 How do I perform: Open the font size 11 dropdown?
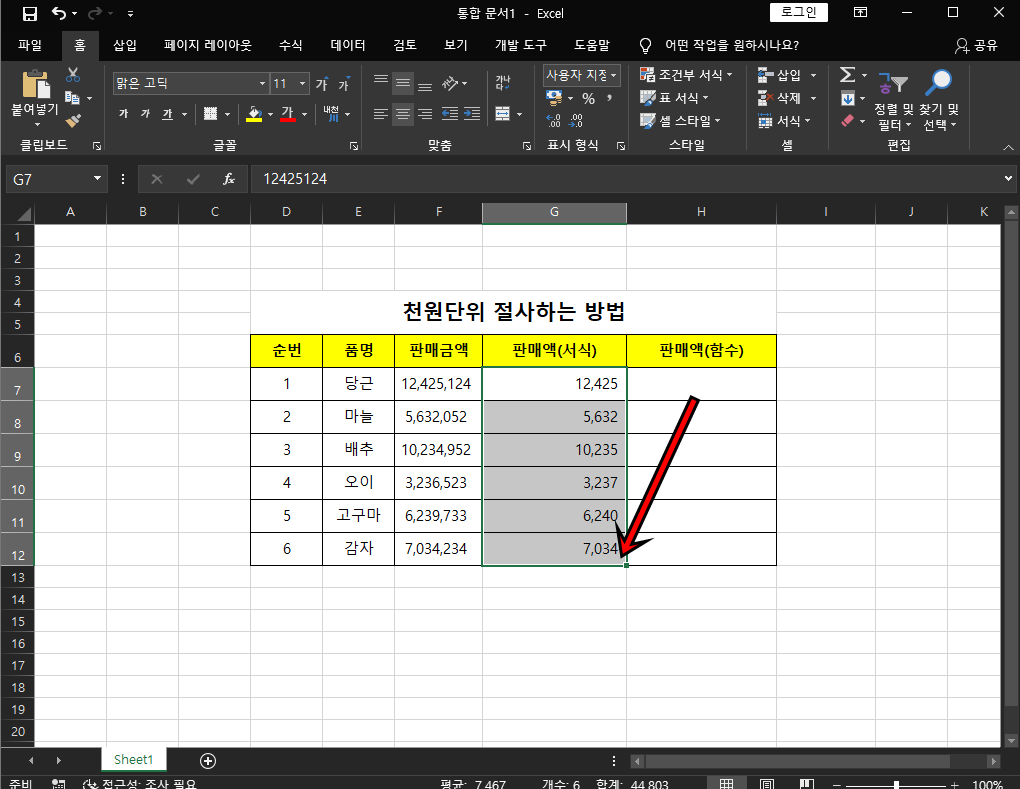302,83
